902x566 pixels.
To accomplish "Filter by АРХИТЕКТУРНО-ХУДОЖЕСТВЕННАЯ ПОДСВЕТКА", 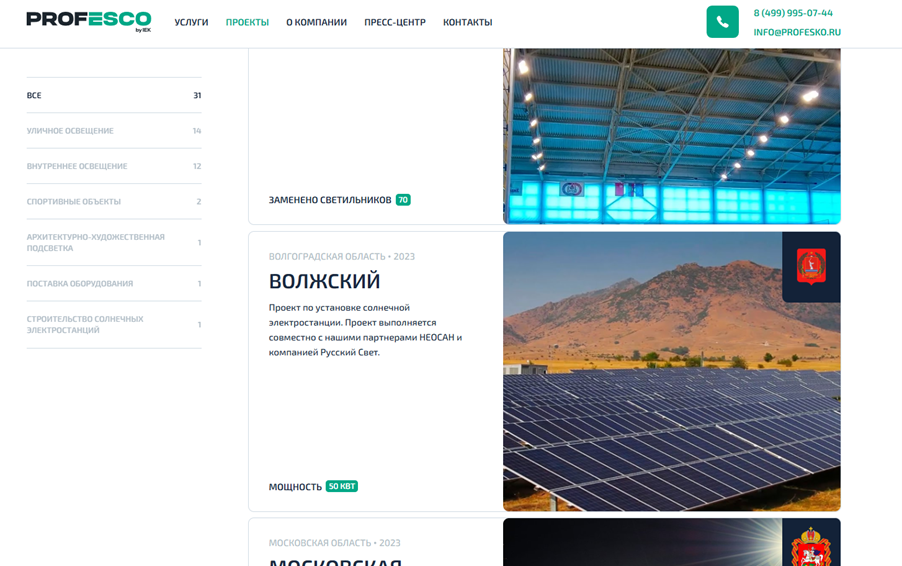I will click(114, 243).
